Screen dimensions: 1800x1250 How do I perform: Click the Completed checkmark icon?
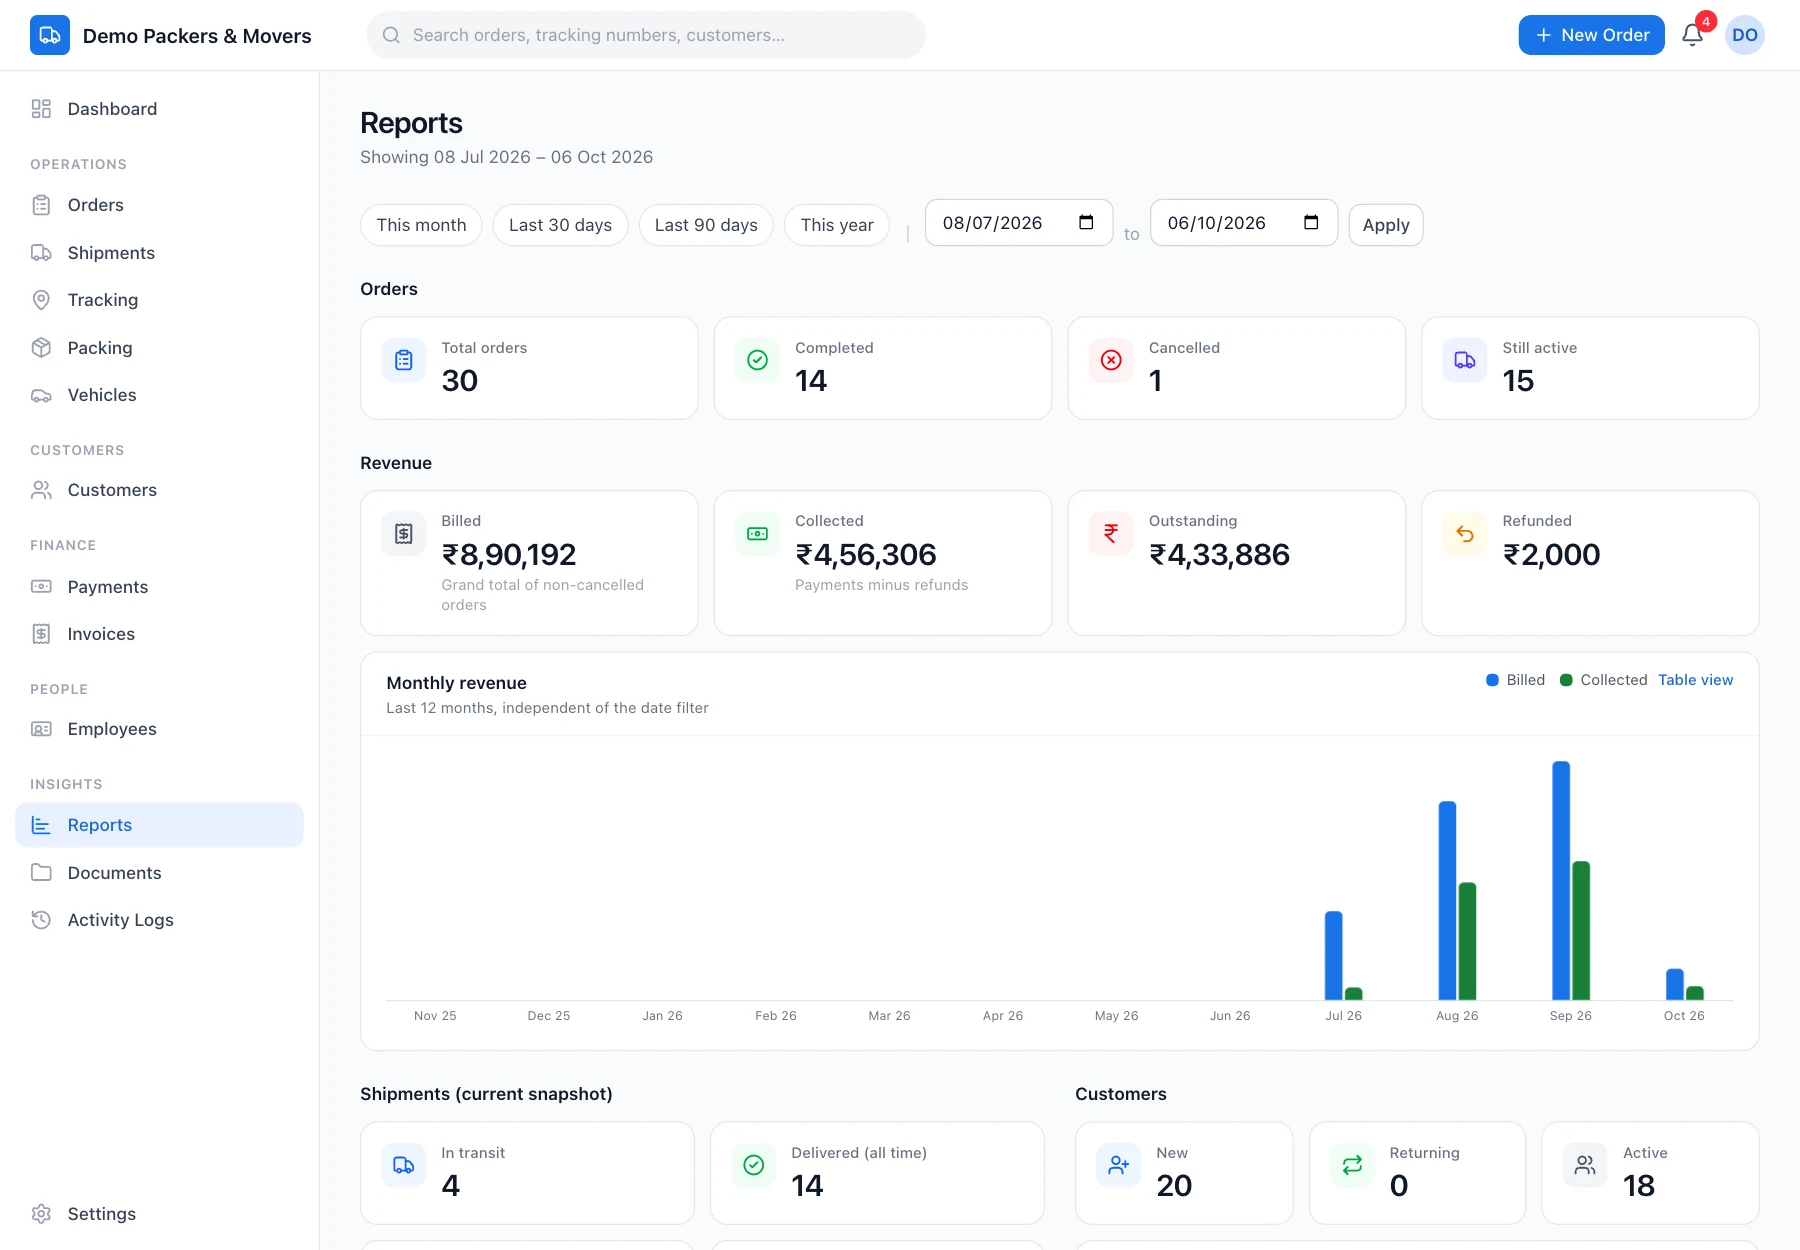click(x=757, y=360)
